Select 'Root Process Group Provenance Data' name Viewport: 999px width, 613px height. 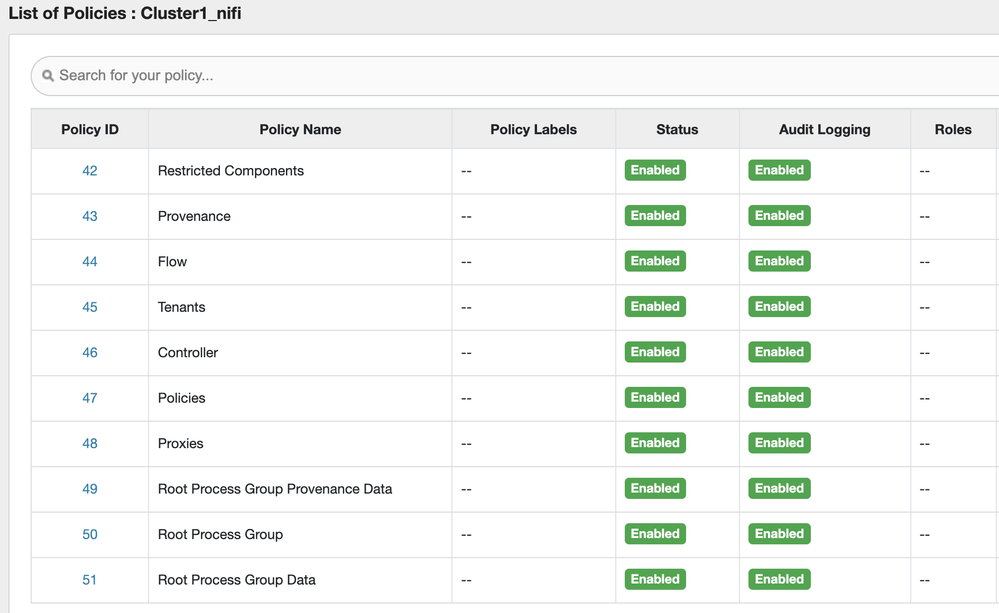[x=275, y=489]
